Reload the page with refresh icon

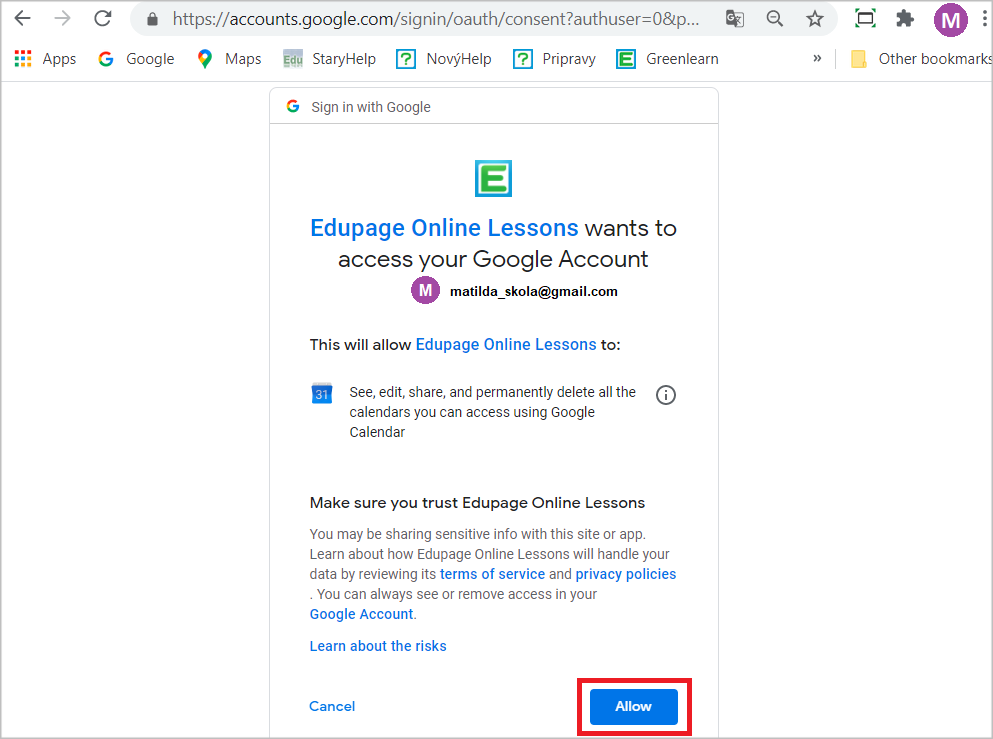[103, 18]
